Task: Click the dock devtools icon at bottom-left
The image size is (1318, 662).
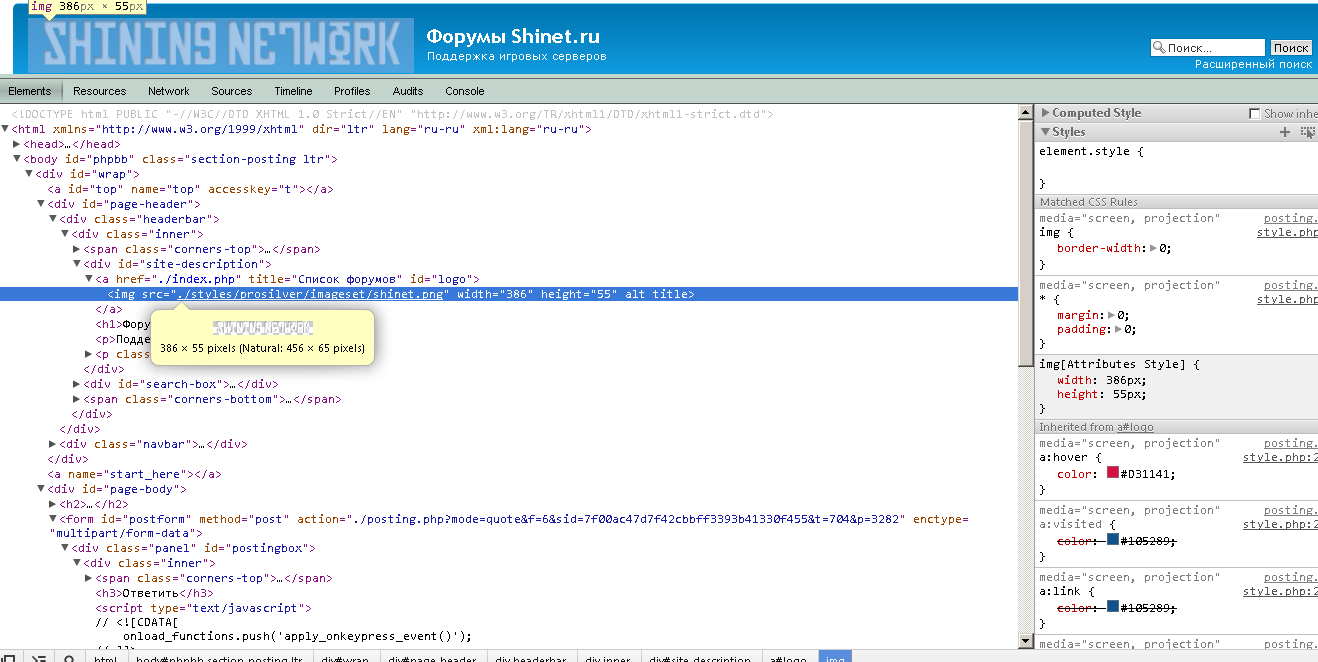Action: tap(11, 658)
